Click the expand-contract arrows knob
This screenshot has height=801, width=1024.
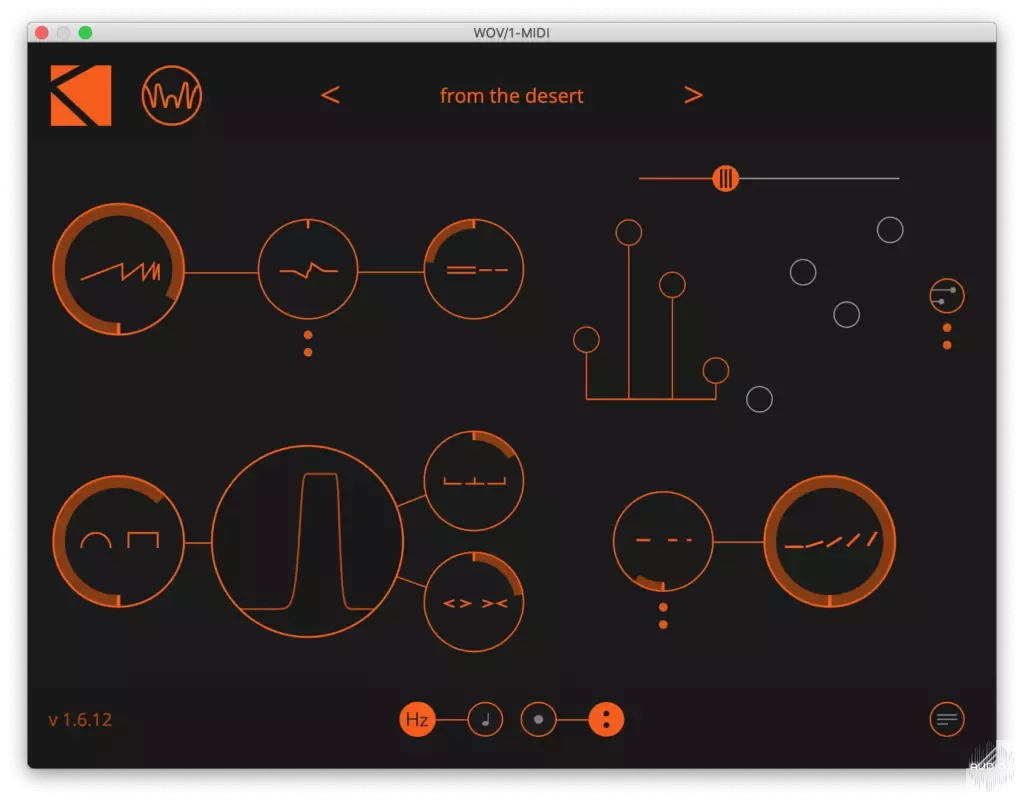pos(474,602)
